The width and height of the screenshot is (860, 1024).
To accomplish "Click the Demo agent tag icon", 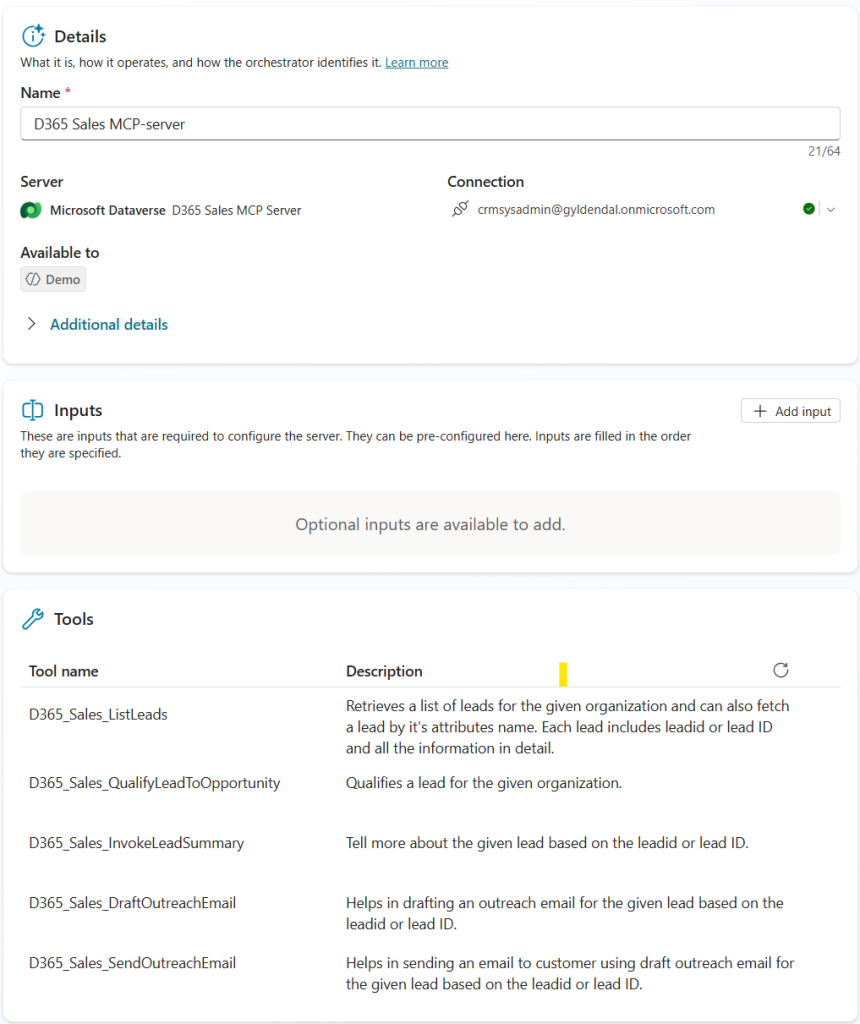I will tap(33, 279).
